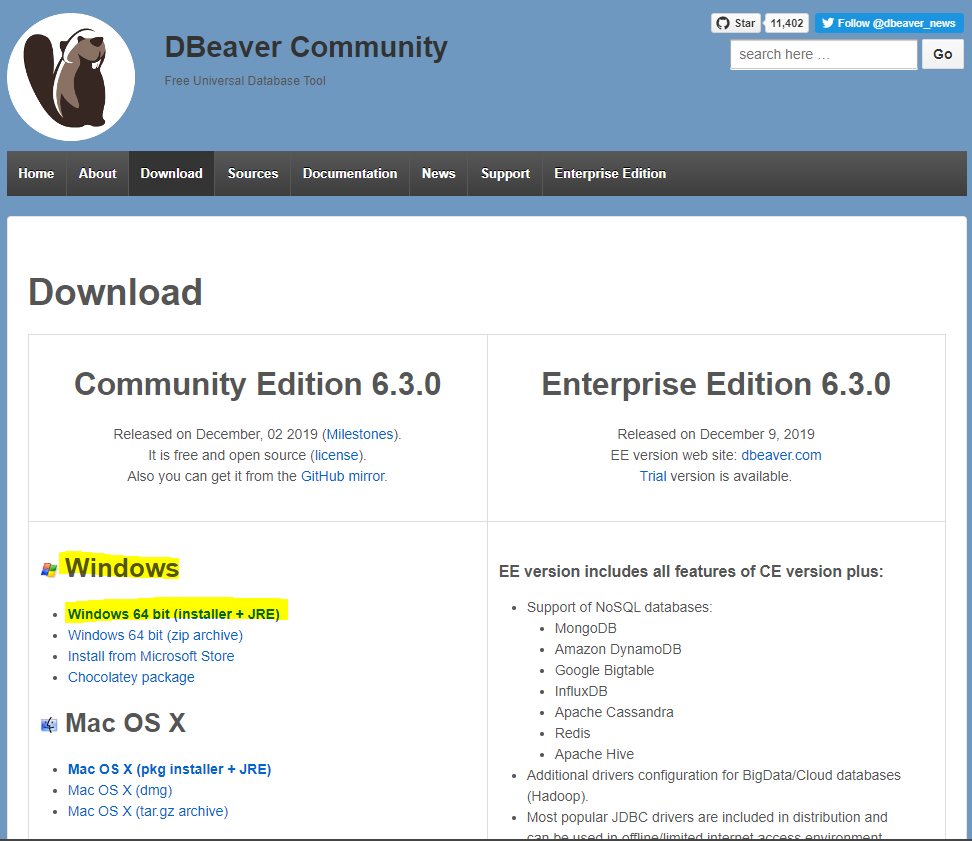Click the GitHub Star button
Image resolution: width=972 pixels, height=841 pixels.
click(x=736, y=23)
